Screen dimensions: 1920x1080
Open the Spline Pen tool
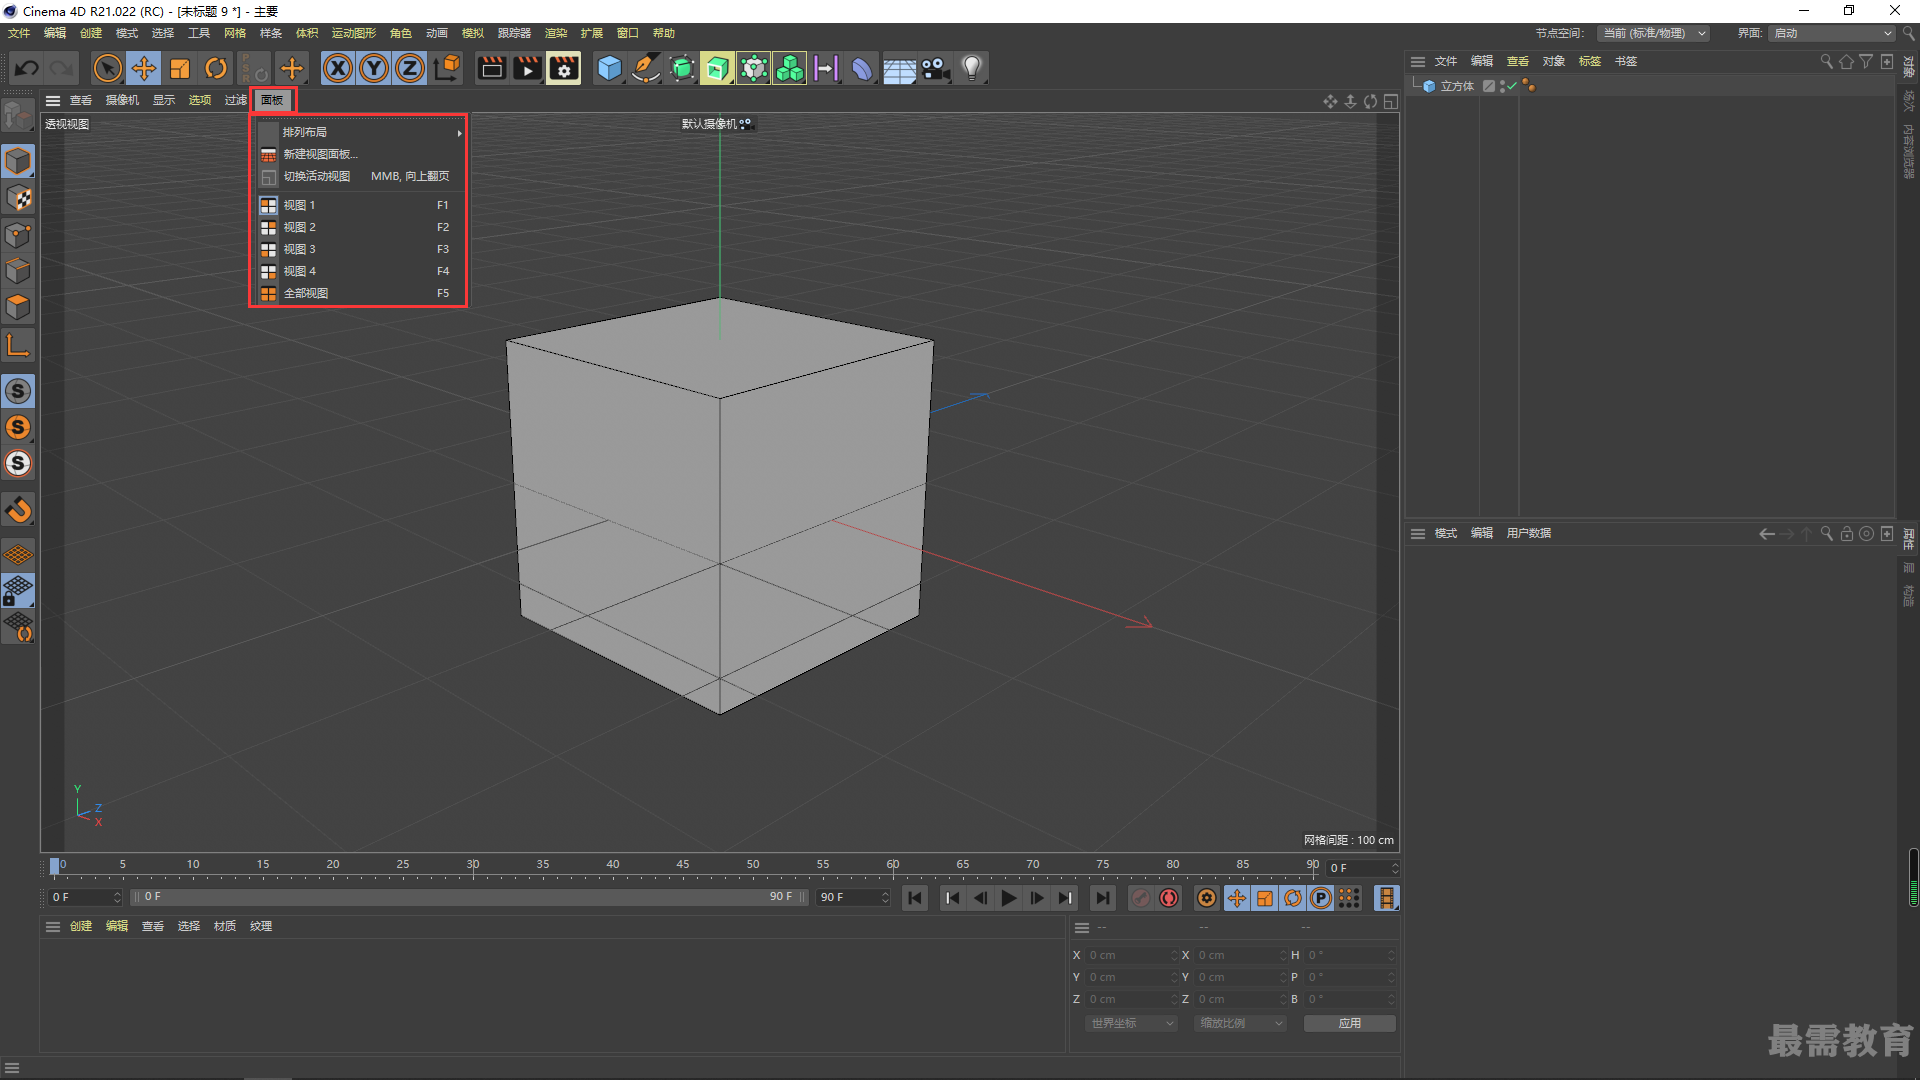646,68
